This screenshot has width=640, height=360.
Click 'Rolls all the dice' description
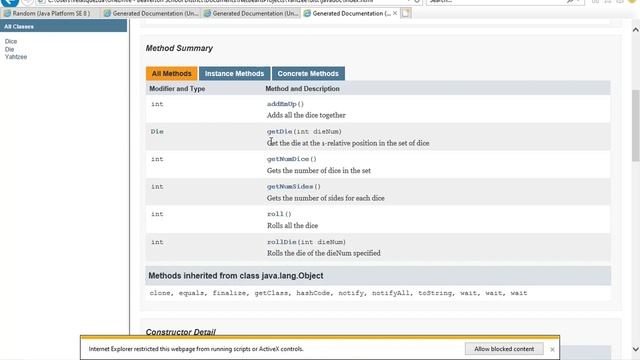tap(292, 225)
